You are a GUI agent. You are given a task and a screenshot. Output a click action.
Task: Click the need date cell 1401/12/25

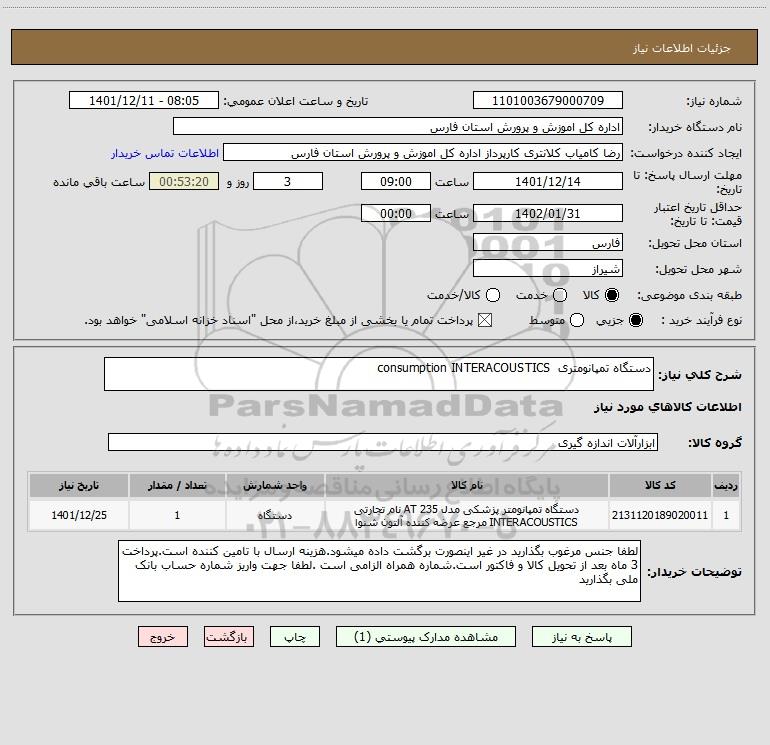point(79,515)
